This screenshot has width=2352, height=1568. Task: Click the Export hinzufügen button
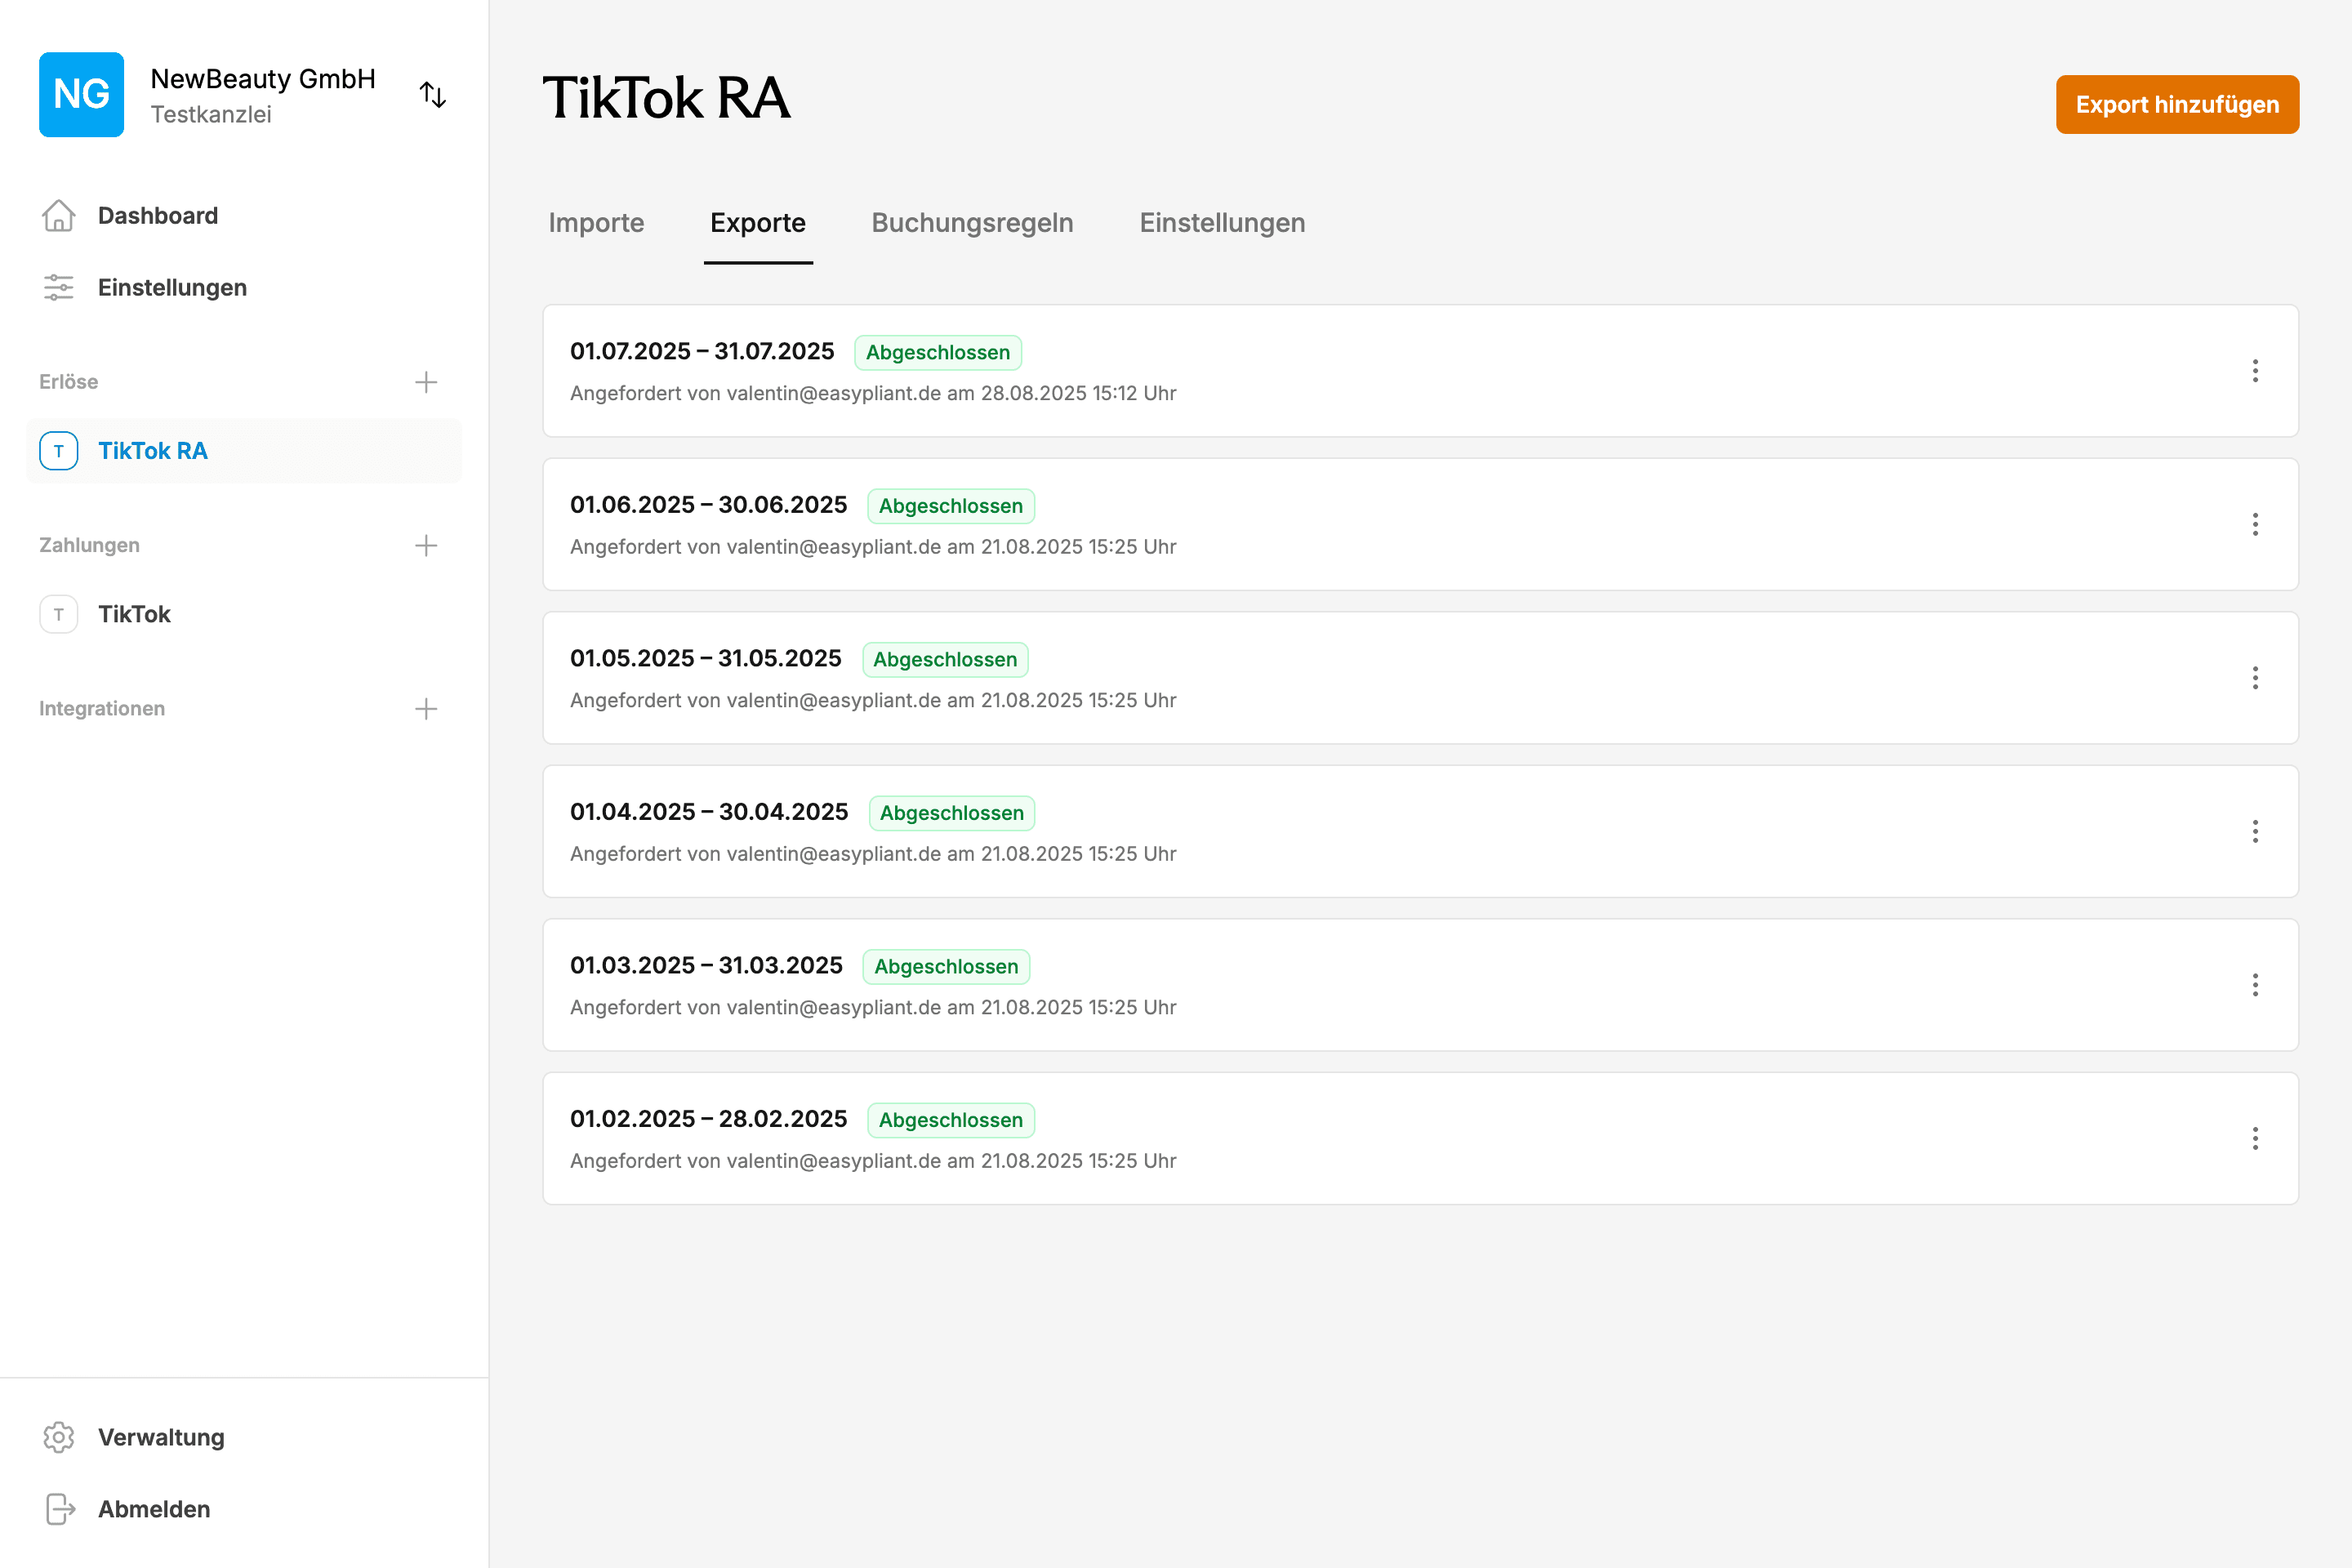(x=2177, y=104)
